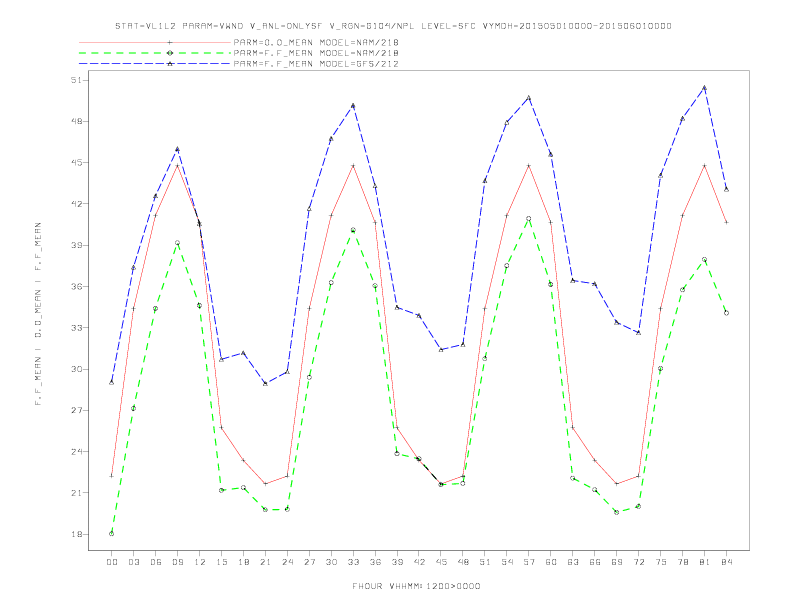792x612 pixels.
Task: Click the chart title starting with STAT=VL1L2
Action: (x=393, y=26)
